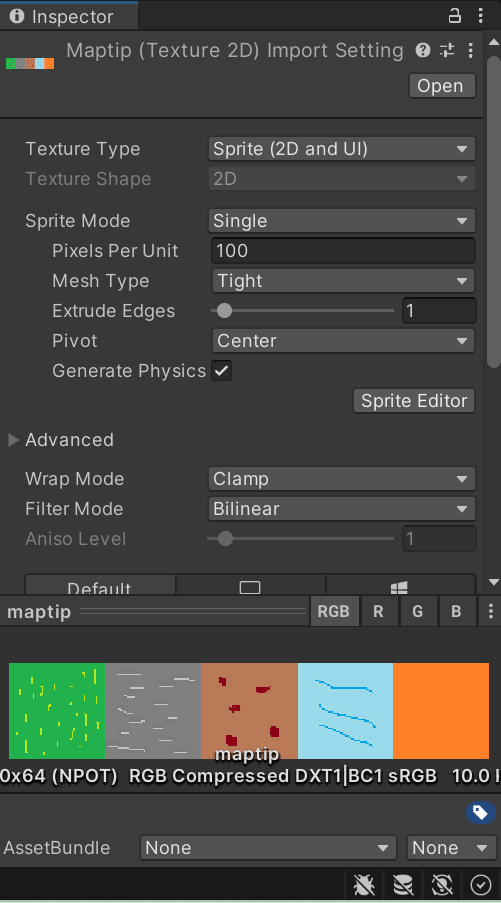501x903 pixels.
Task: Switch to the Windows platform tab
Action: pos(400,585)
